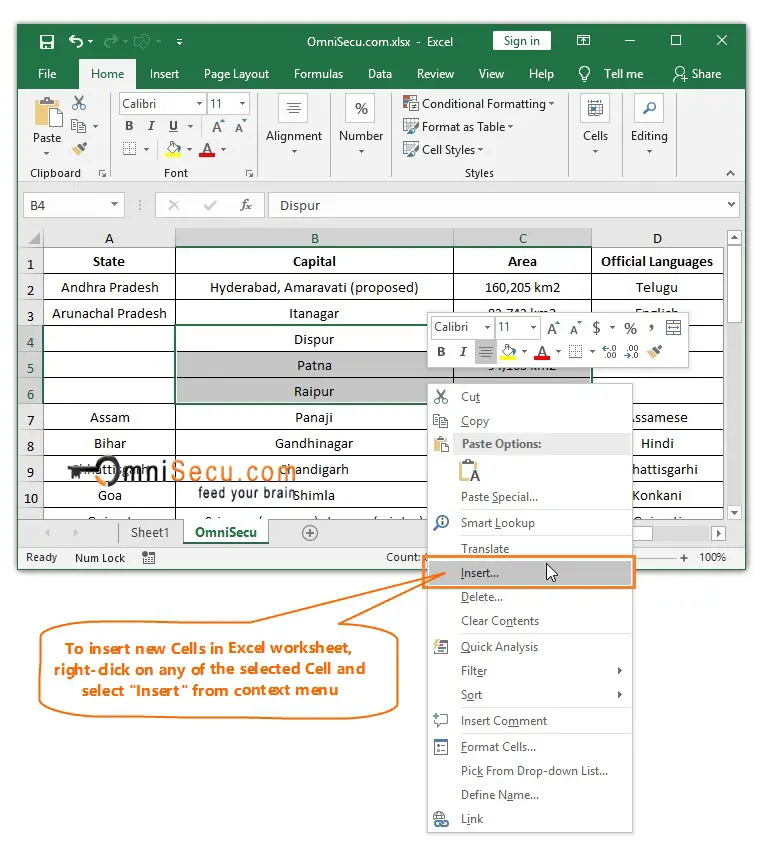Screen dimensions: 766x846
Task: Click the Insert Function fx icon
Action: 246,205
